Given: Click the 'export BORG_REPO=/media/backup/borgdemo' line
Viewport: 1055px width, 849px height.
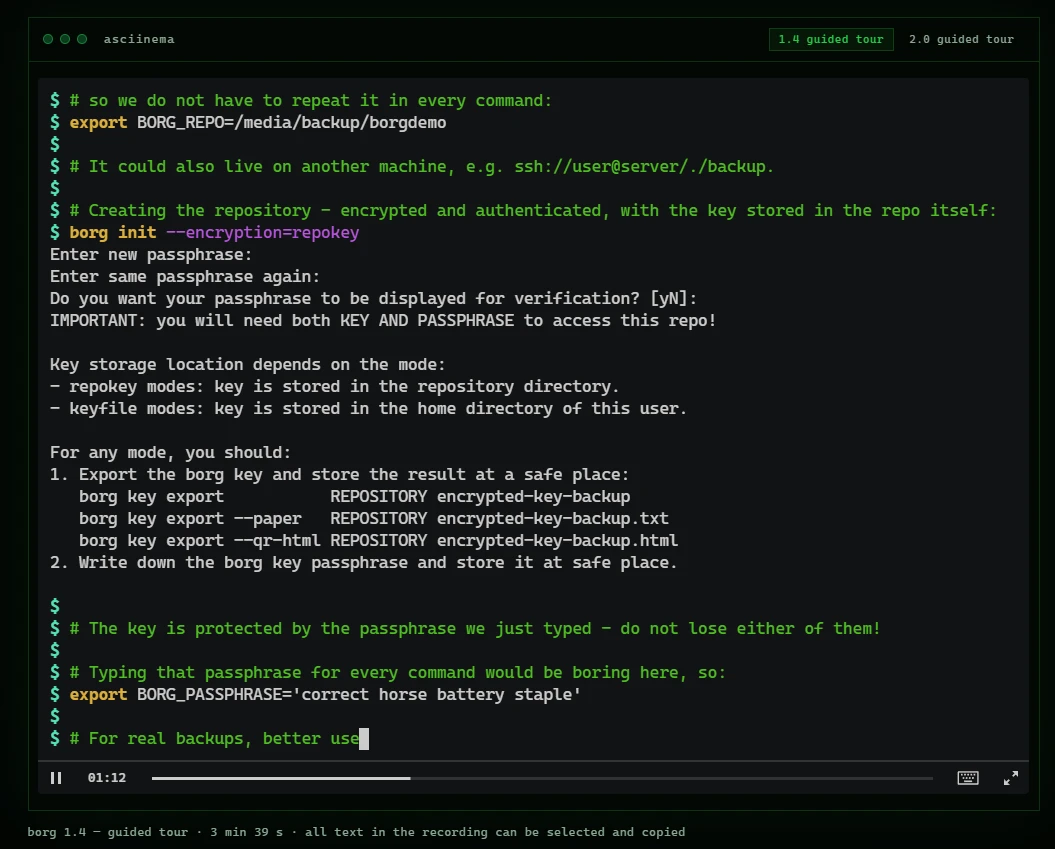Looking at the screenshot, I should coord(248,122).
